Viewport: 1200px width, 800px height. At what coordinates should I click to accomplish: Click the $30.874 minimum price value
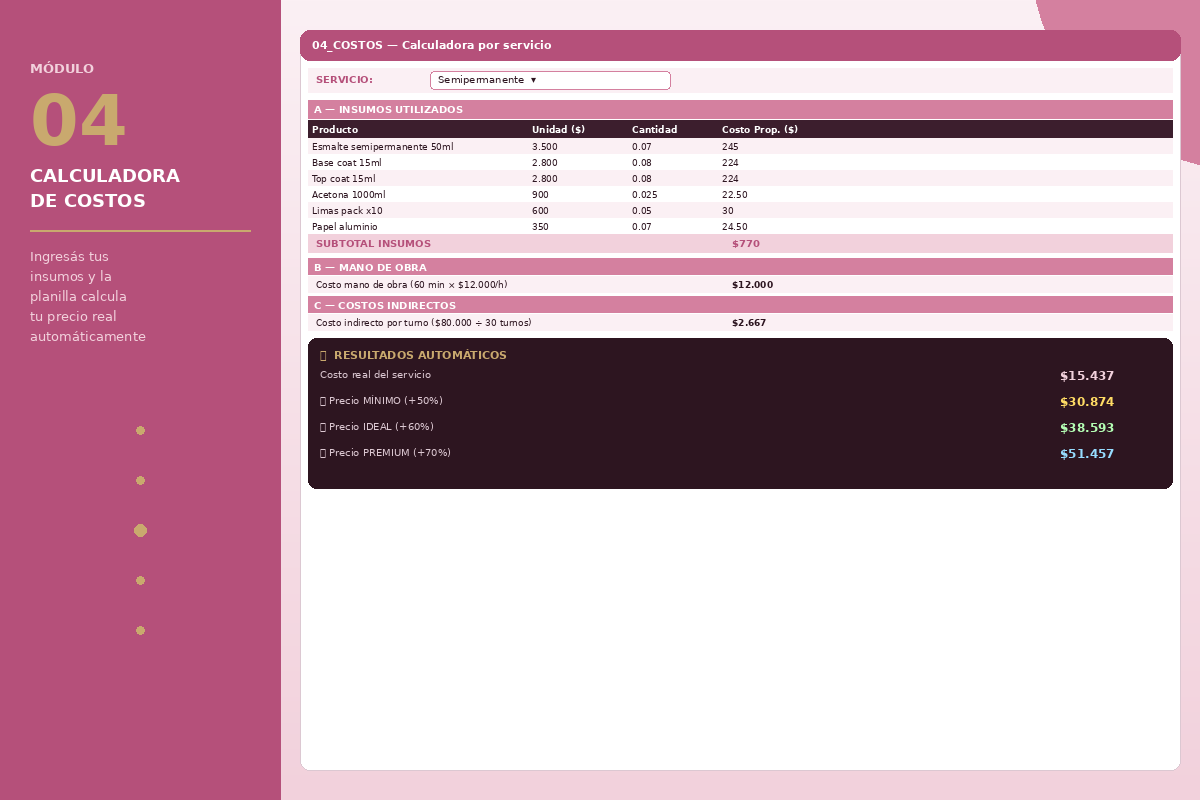(x=1087, y=402)
